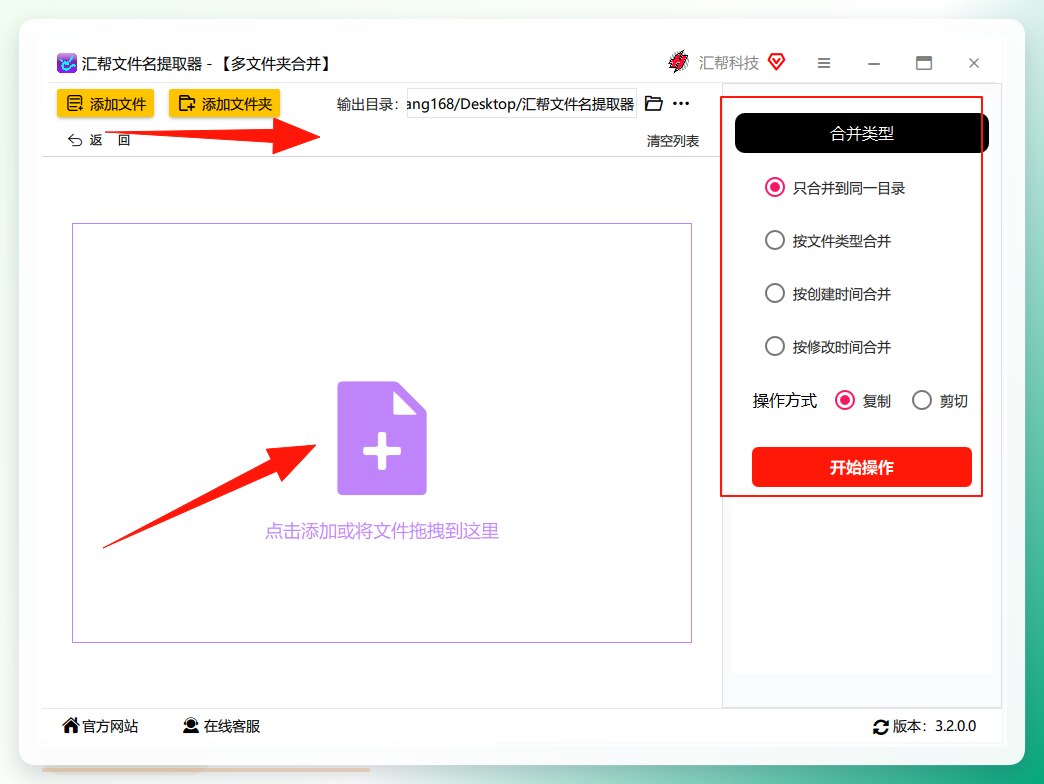1044x784 pixels.
Task: Minimize the window
Action: click(x=874, y=63)
